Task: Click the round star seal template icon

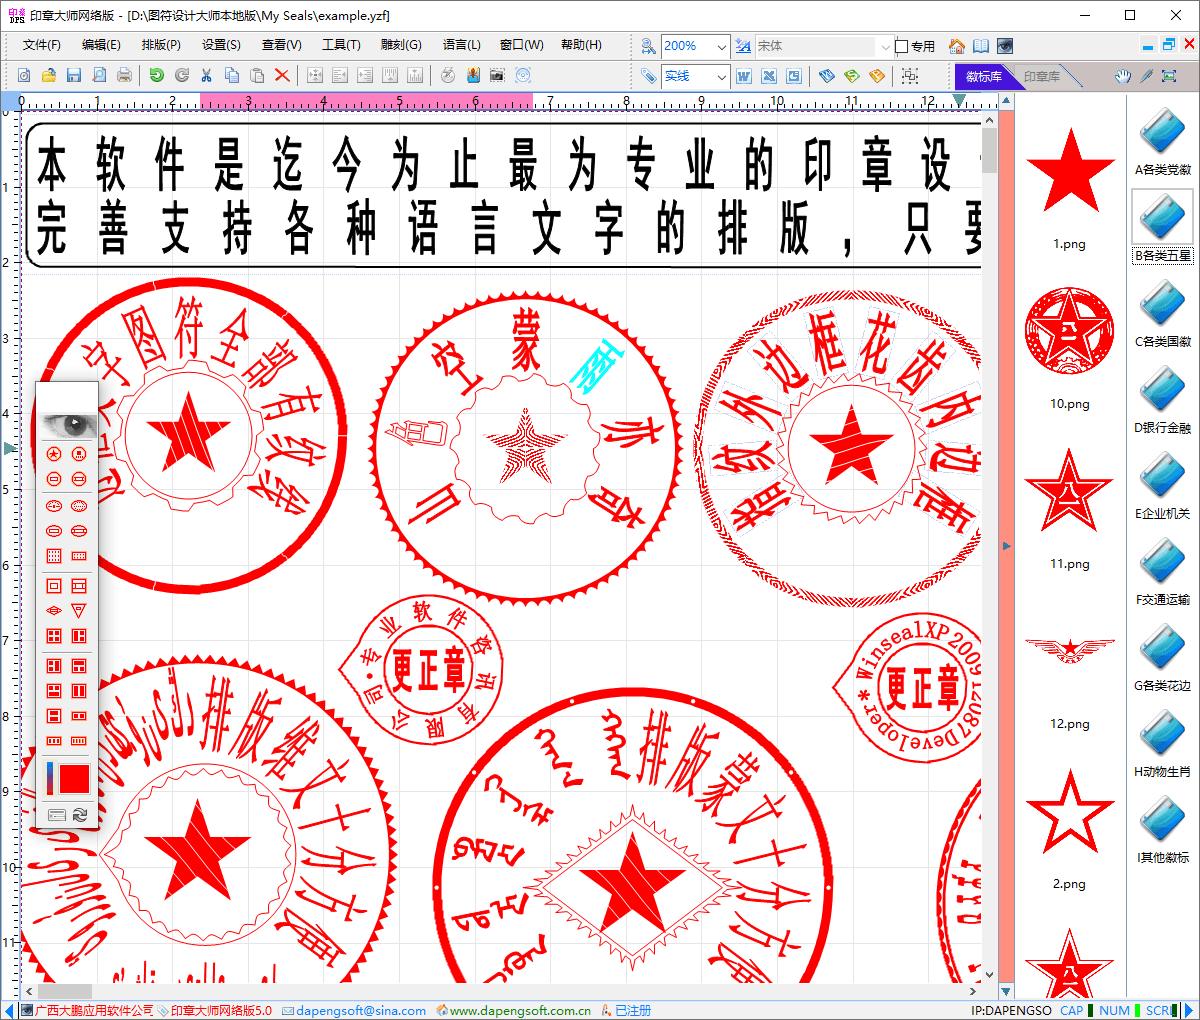Action: click(x=54, y=454)
